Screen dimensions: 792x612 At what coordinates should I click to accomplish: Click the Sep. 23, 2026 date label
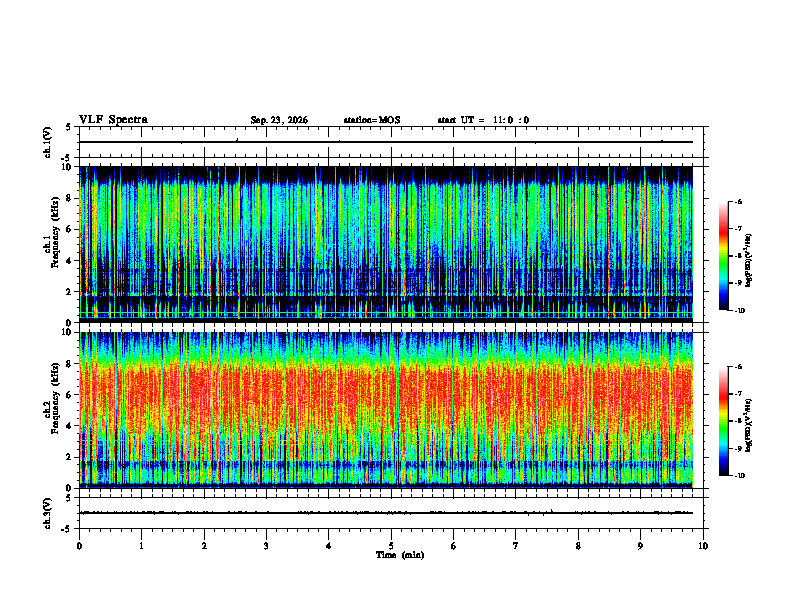point(279,120)
